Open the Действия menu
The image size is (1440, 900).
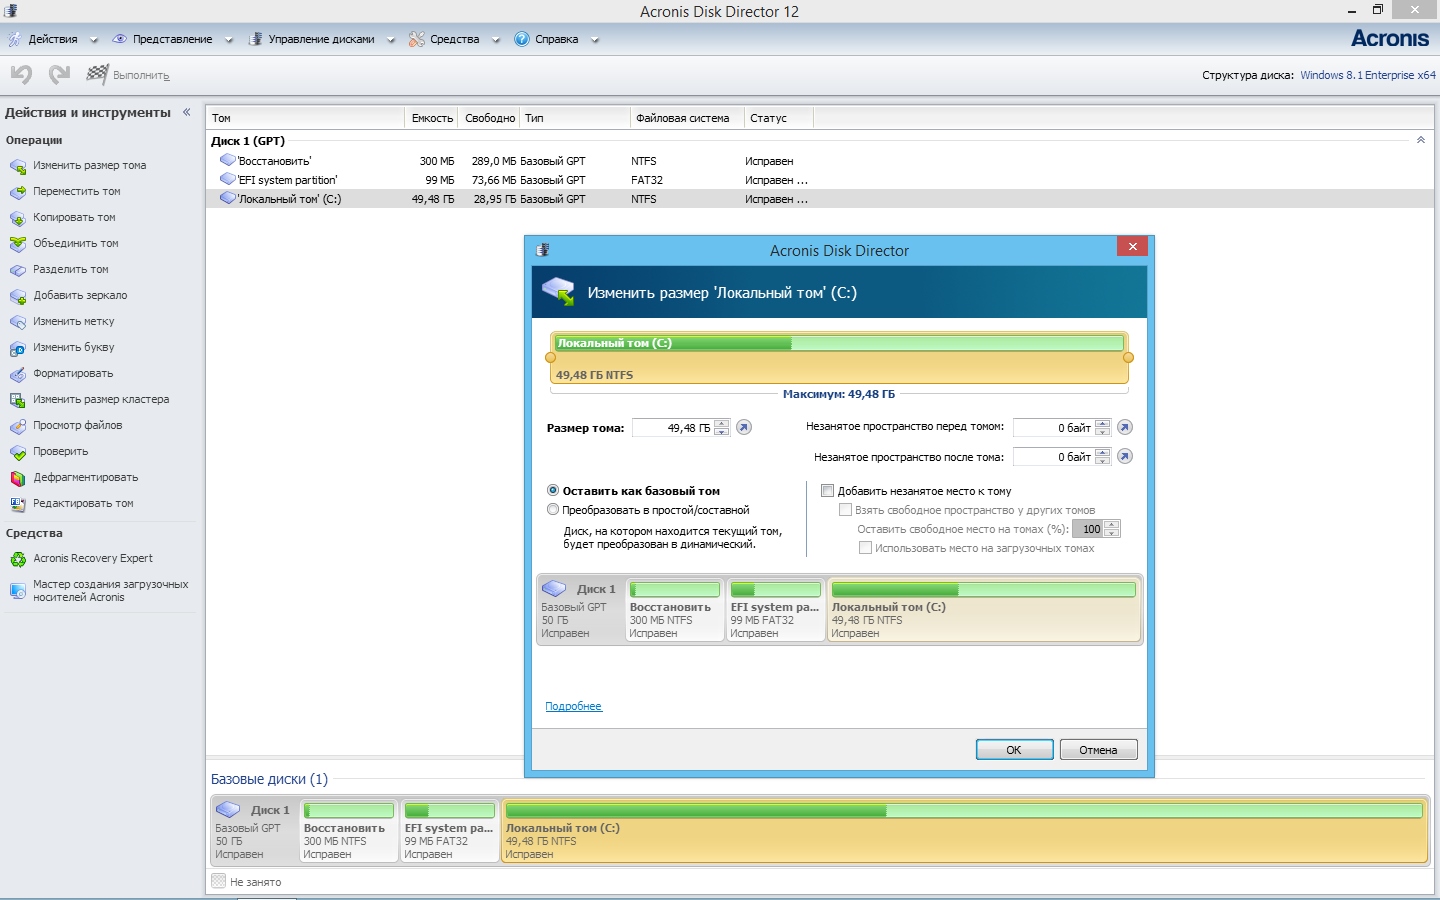(53, 39)
